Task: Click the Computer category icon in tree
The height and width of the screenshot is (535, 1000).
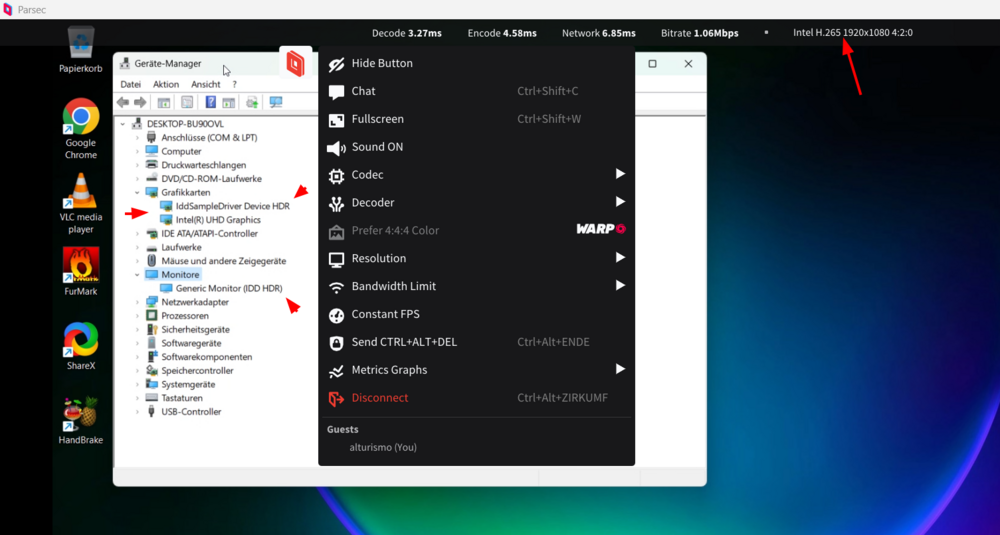Action: (151, 151)
